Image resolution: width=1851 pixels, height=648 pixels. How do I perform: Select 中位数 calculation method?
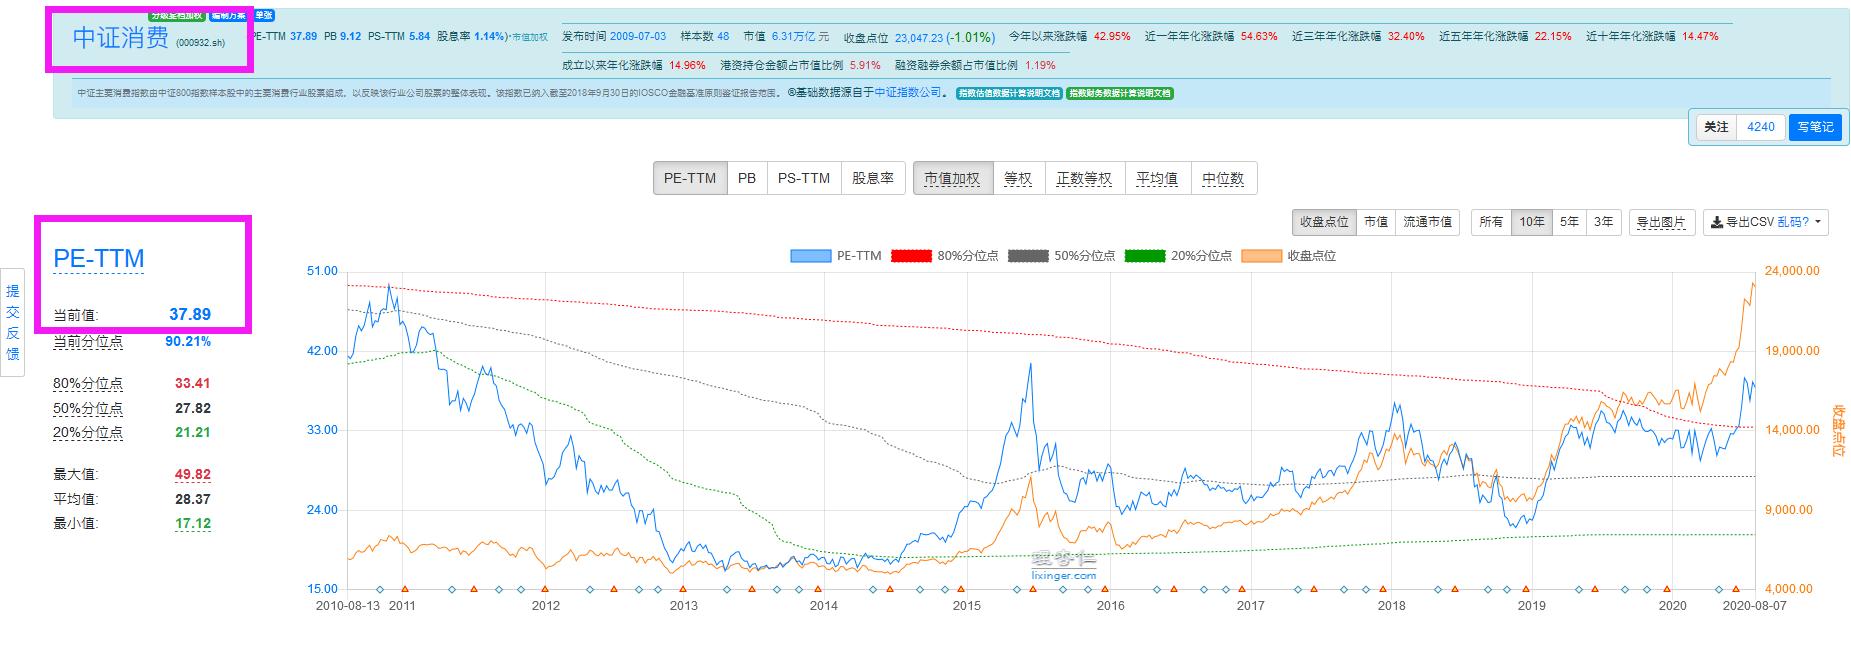[x=1223, y=178]
